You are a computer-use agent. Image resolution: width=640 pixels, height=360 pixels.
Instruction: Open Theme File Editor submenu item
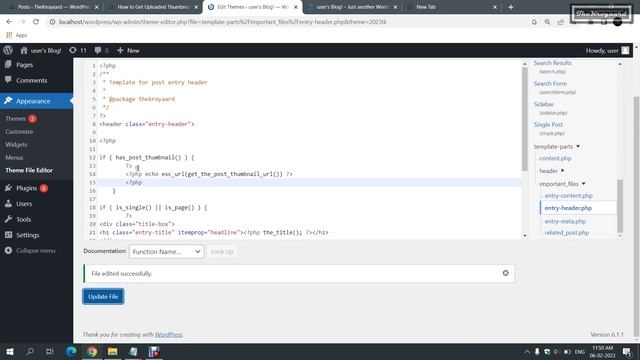(x=29, y=170)
